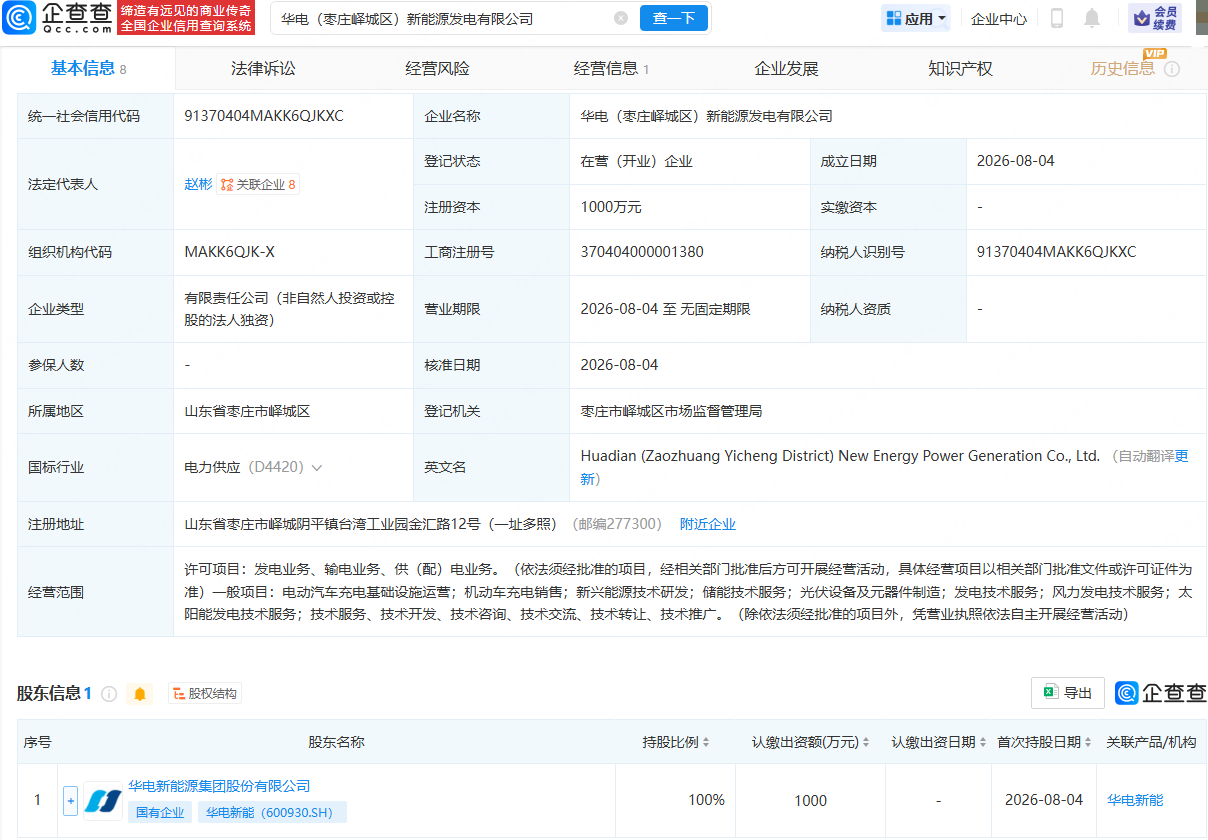Click the orange bell icon beside 股东信息
Image resolution: width=1208 pixels, height=840 pixels.
140,694
